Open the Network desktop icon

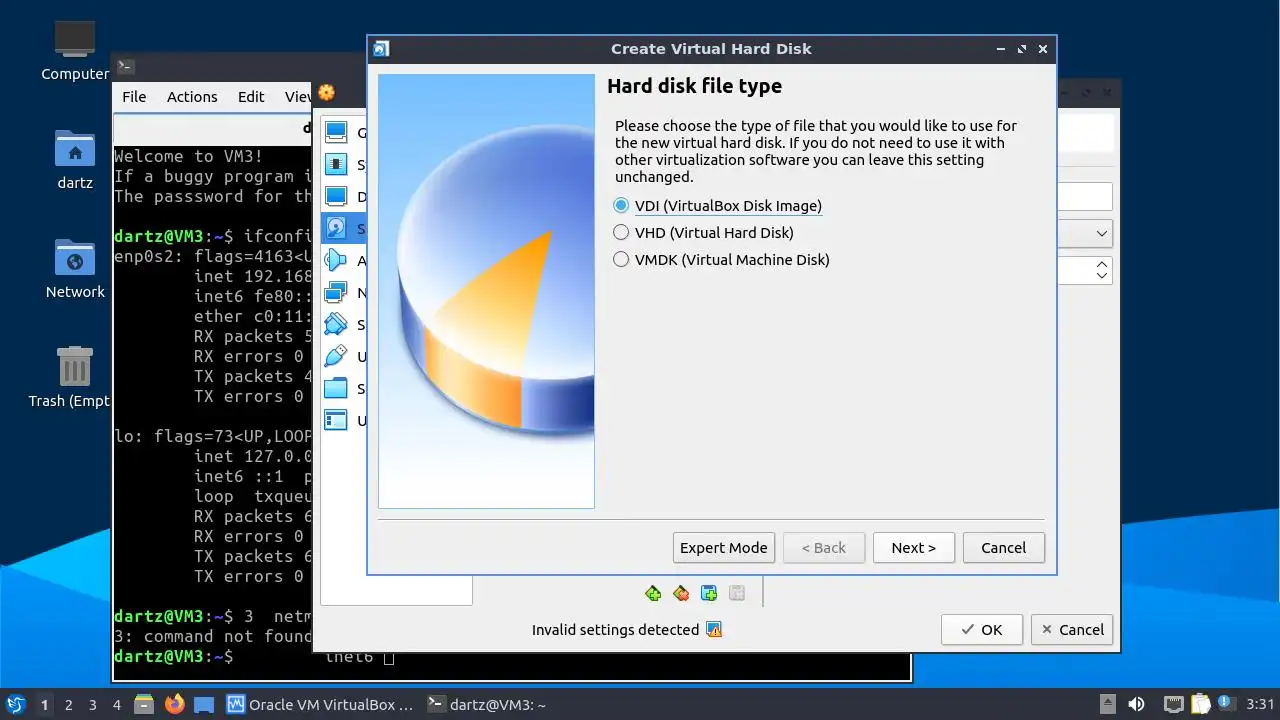point(75,268)
